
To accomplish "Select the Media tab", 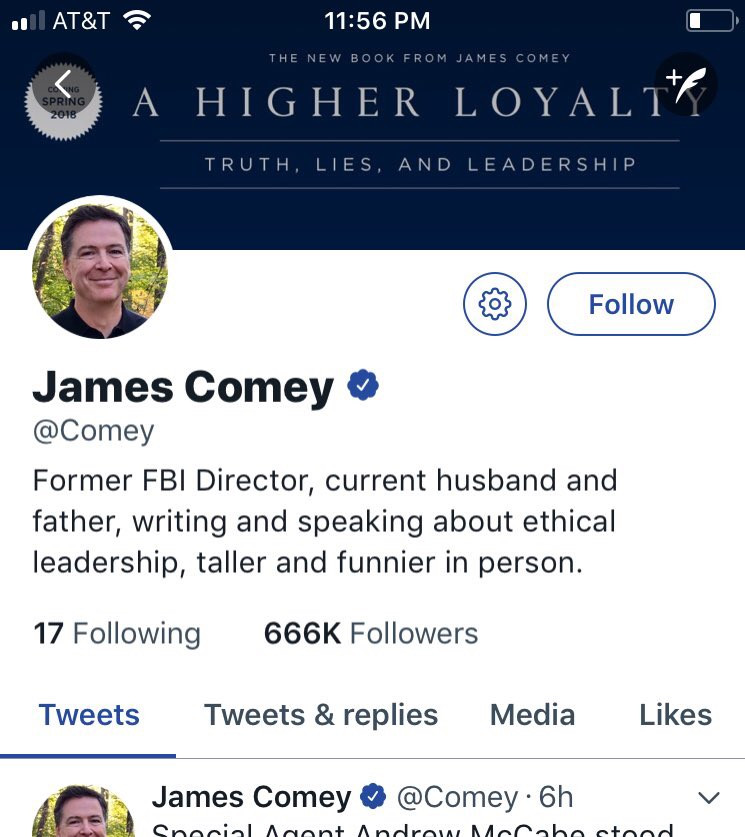I will coord(532,715).
